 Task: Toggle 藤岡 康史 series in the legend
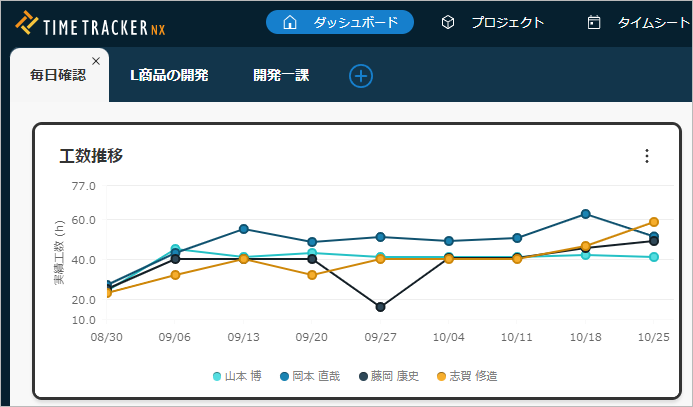pos(388,376)
